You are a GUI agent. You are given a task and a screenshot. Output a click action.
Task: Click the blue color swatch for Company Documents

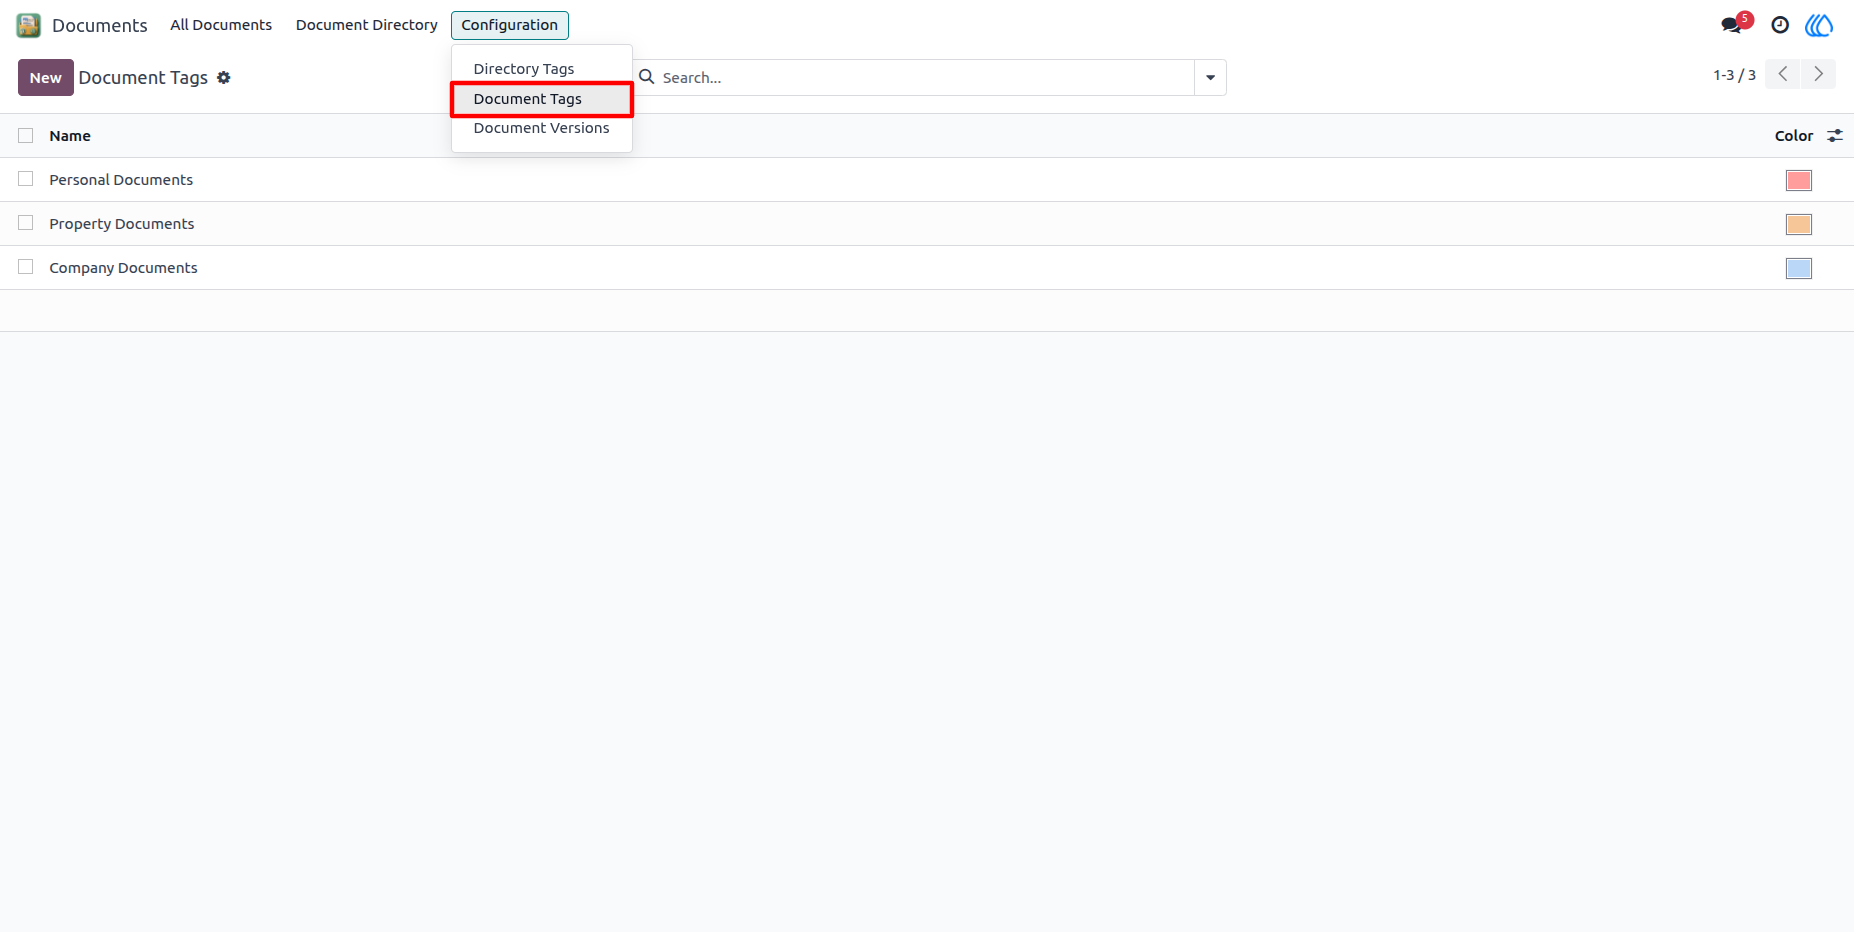[1799, 268]
